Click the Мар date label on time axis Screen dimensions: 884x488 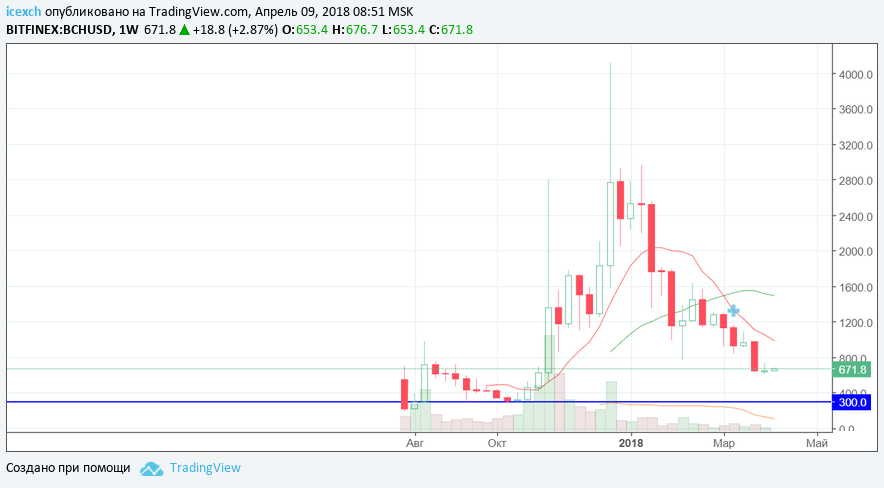pyautogui.click(x=724, y=443)
